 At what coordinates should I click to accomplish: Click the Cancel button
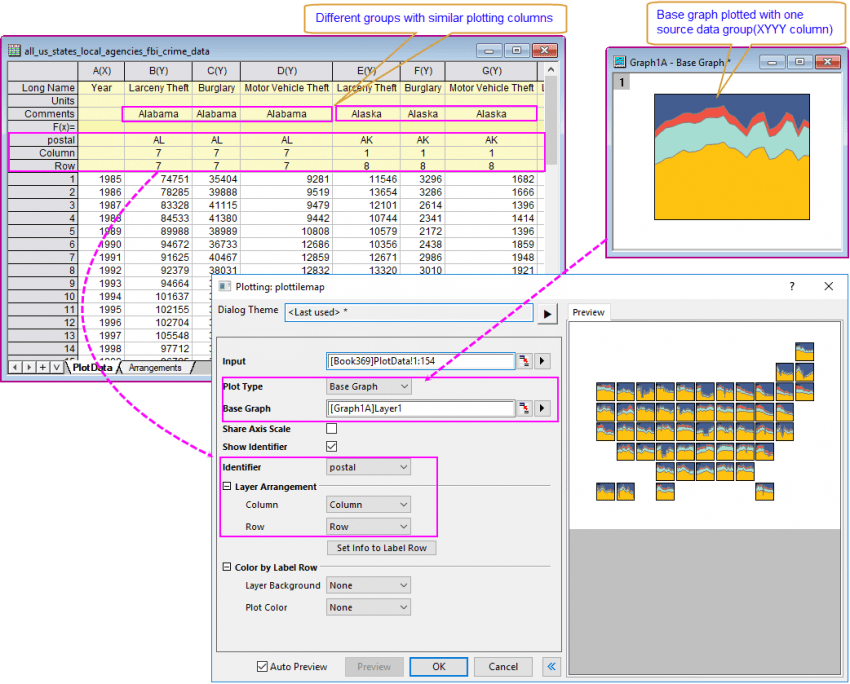click(503, 667)
